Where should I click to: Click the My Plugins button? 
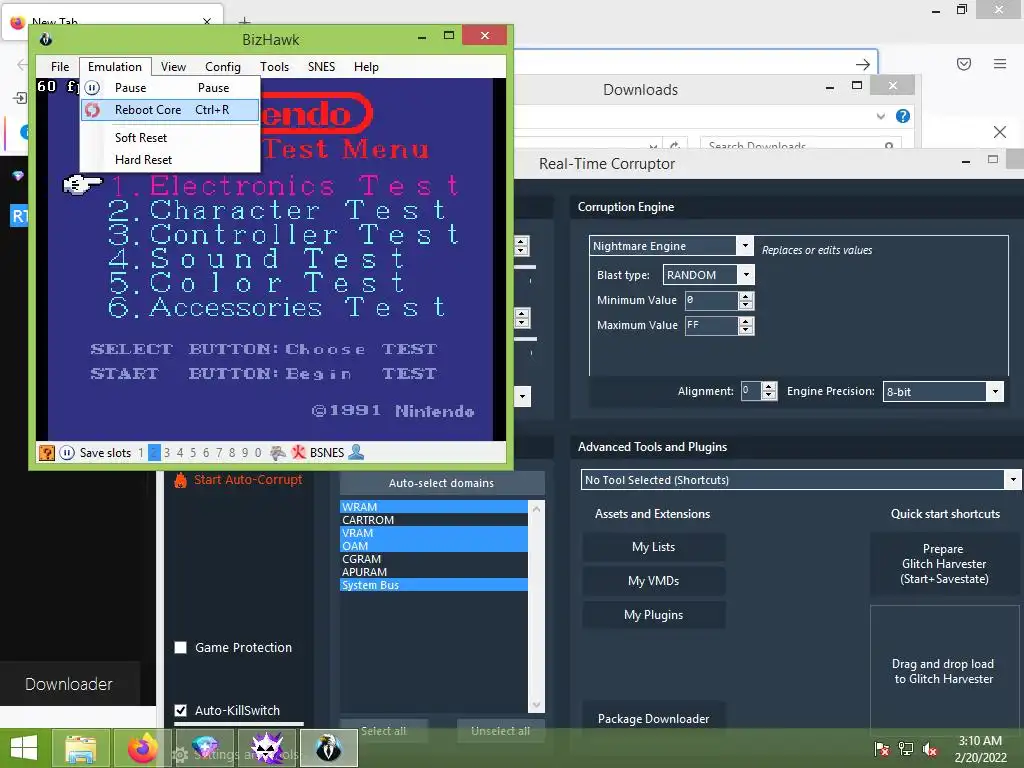[654, 615]
